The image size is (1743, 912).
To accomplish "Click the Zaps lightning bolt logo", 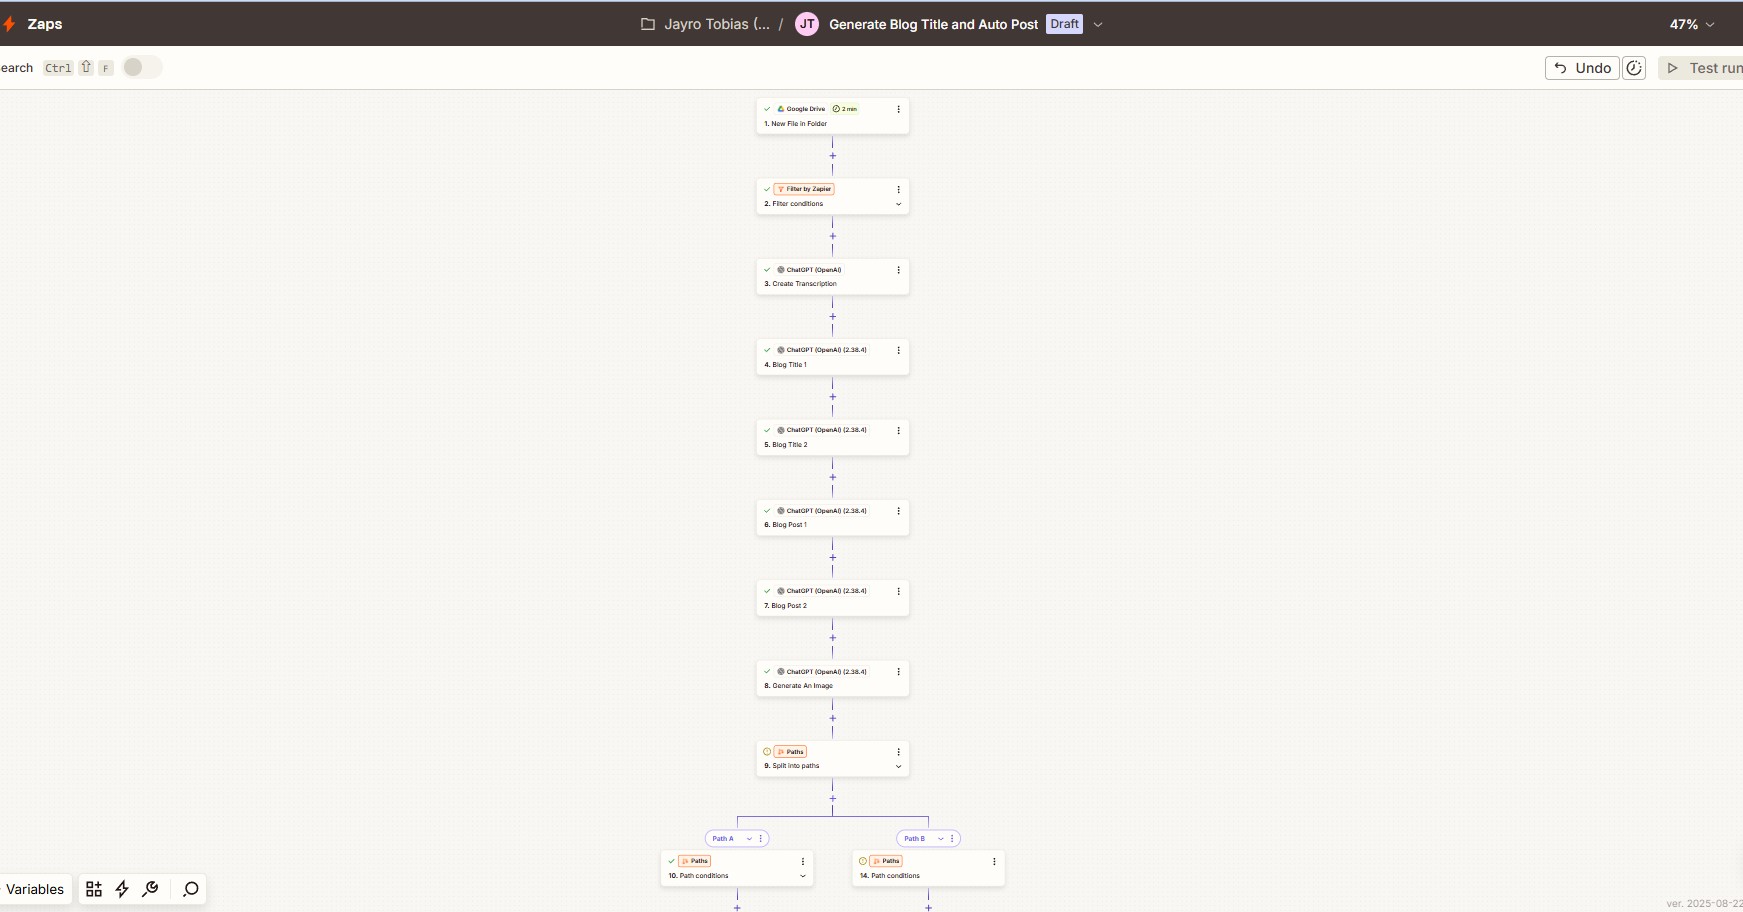I will (9, 24).
